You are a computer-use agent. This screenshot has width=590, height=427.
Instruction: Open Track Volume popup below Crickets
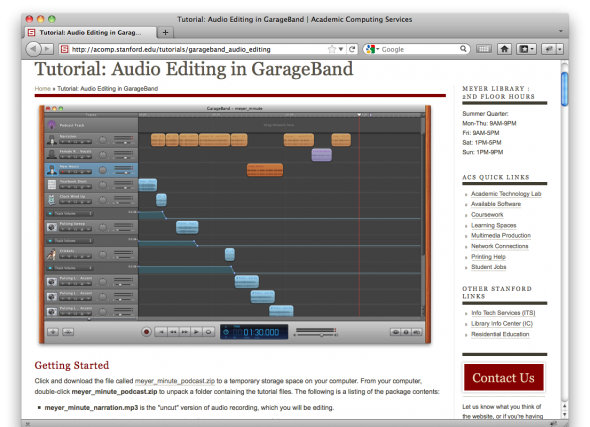tap(73, 268)
